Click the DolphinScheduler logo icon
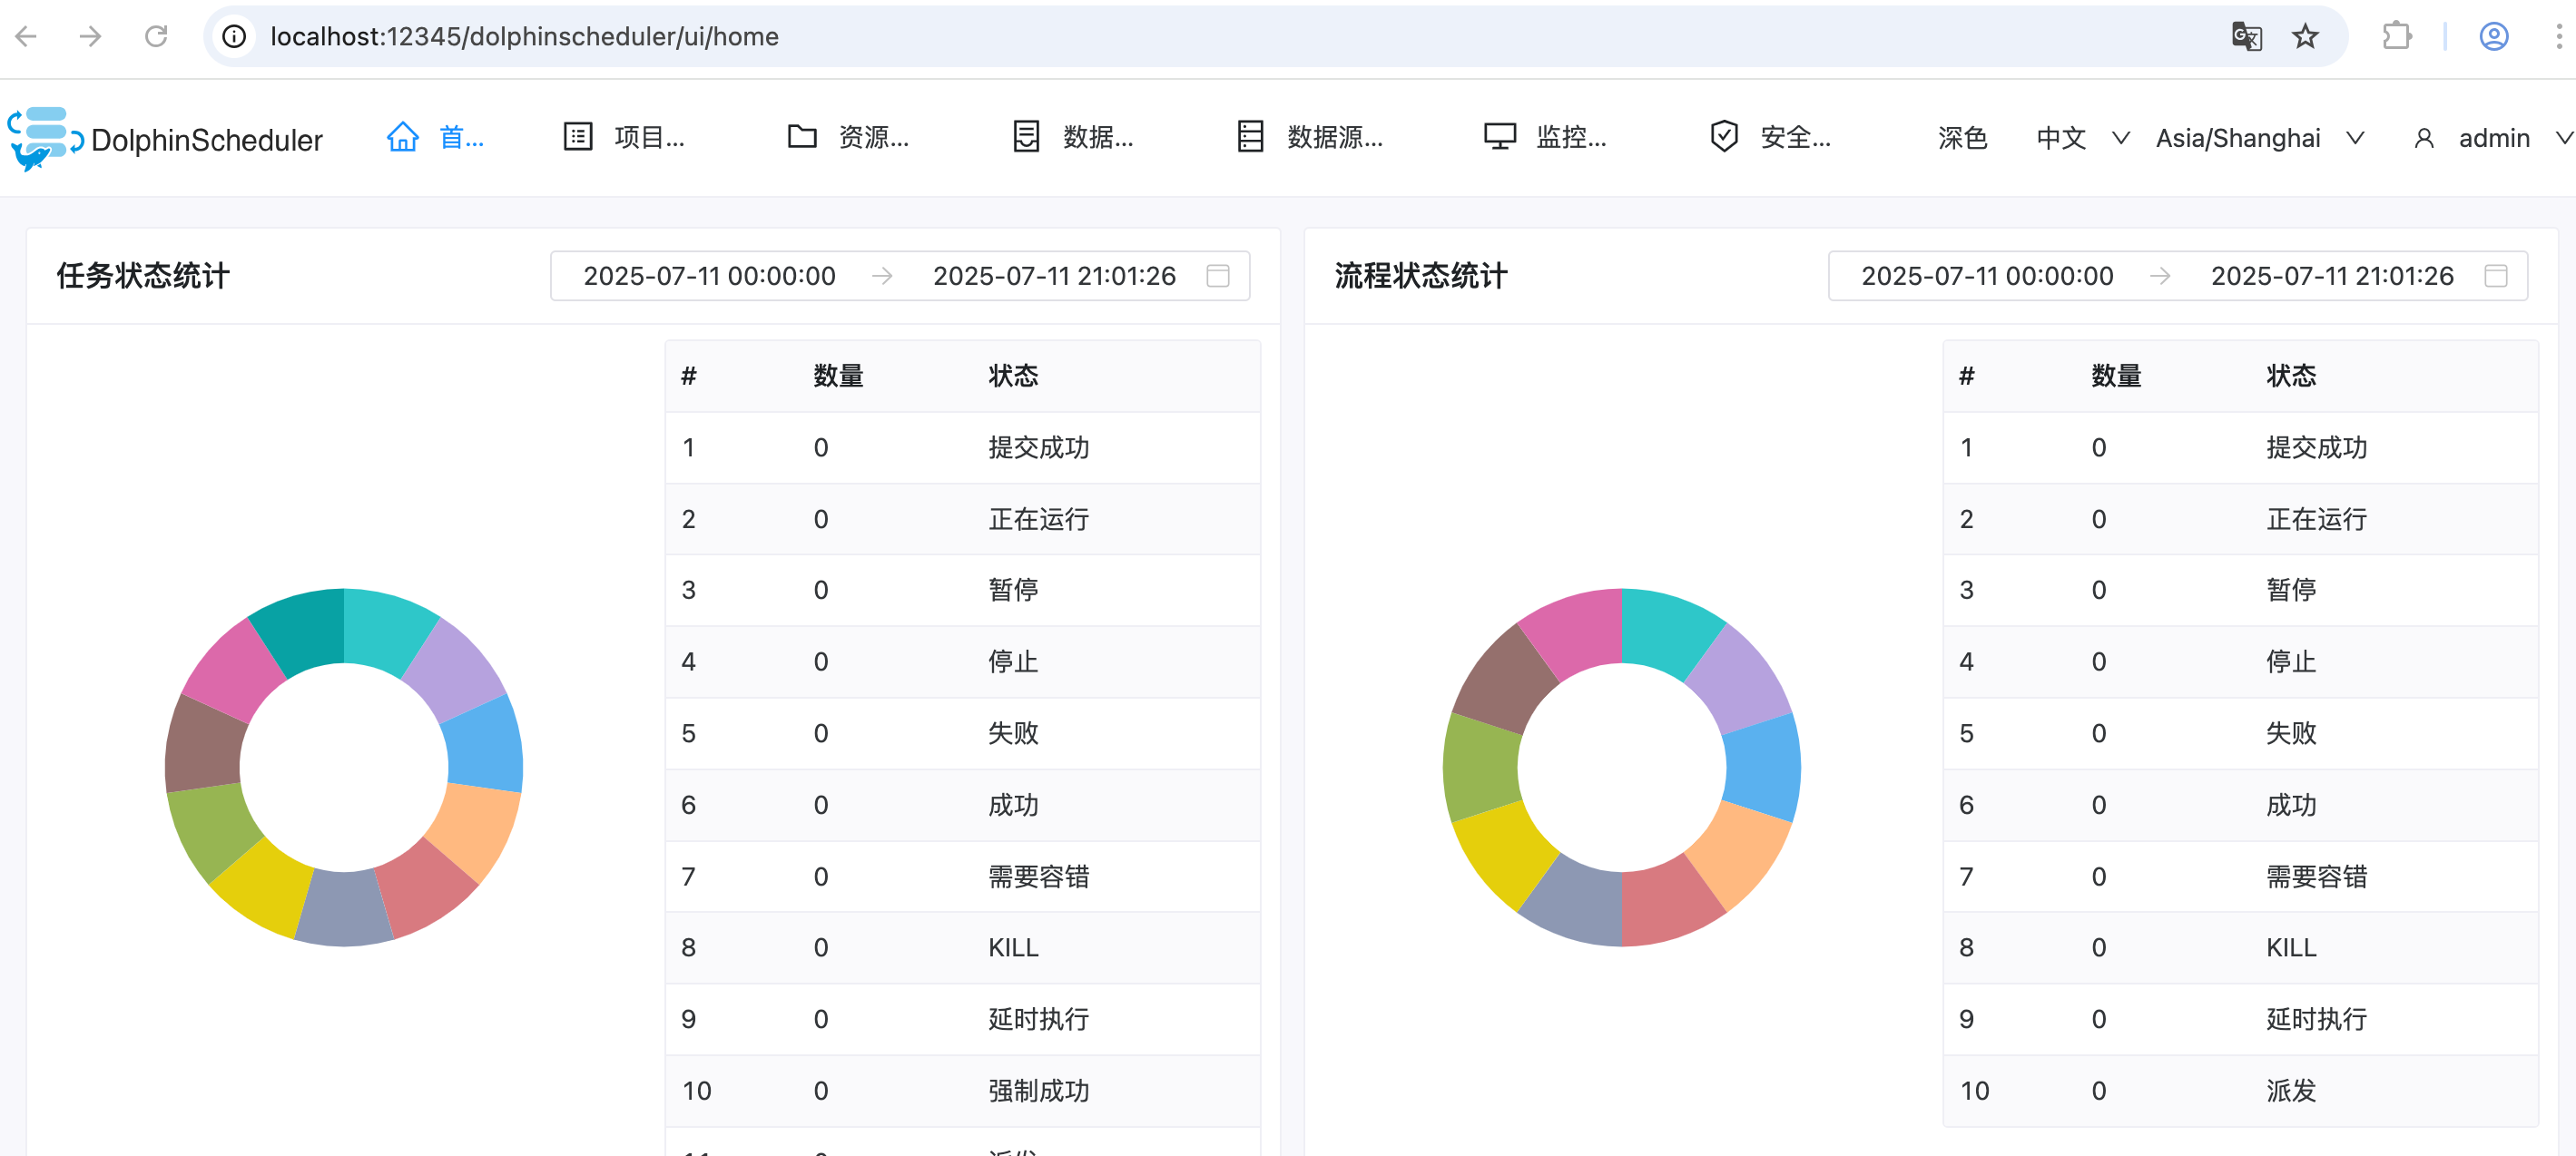This screenshot has height=1156, width=2576. [x=44, y=138]
